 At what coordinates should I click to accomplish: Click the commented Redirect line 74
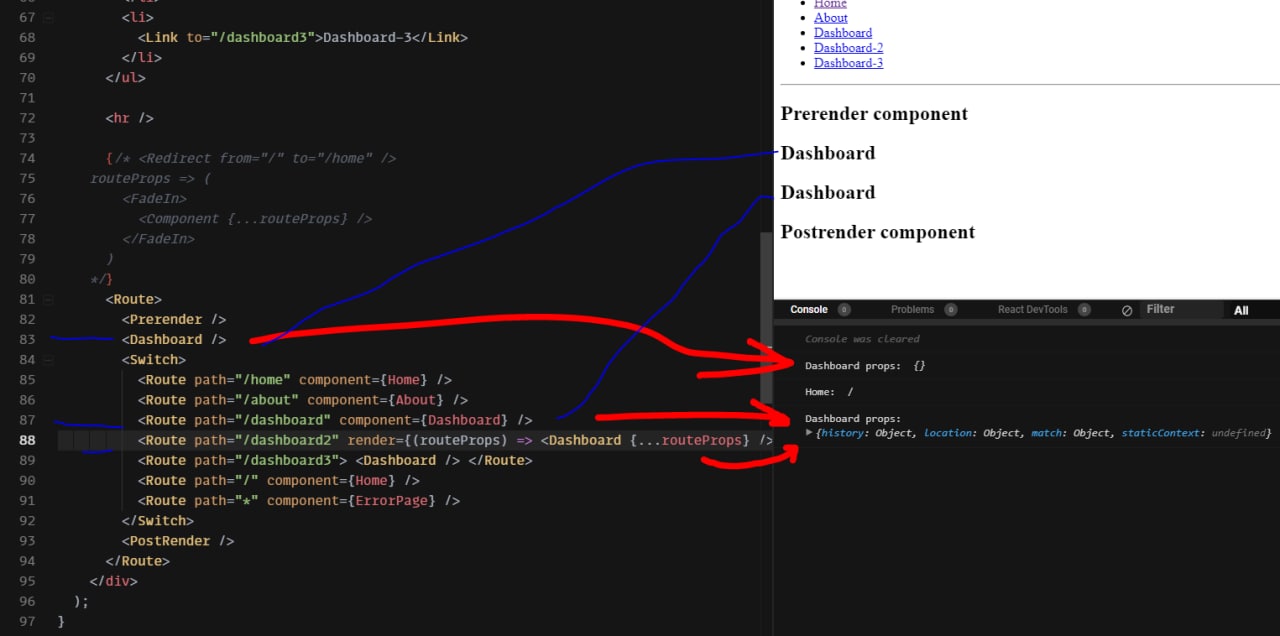(x=251, y=158)
